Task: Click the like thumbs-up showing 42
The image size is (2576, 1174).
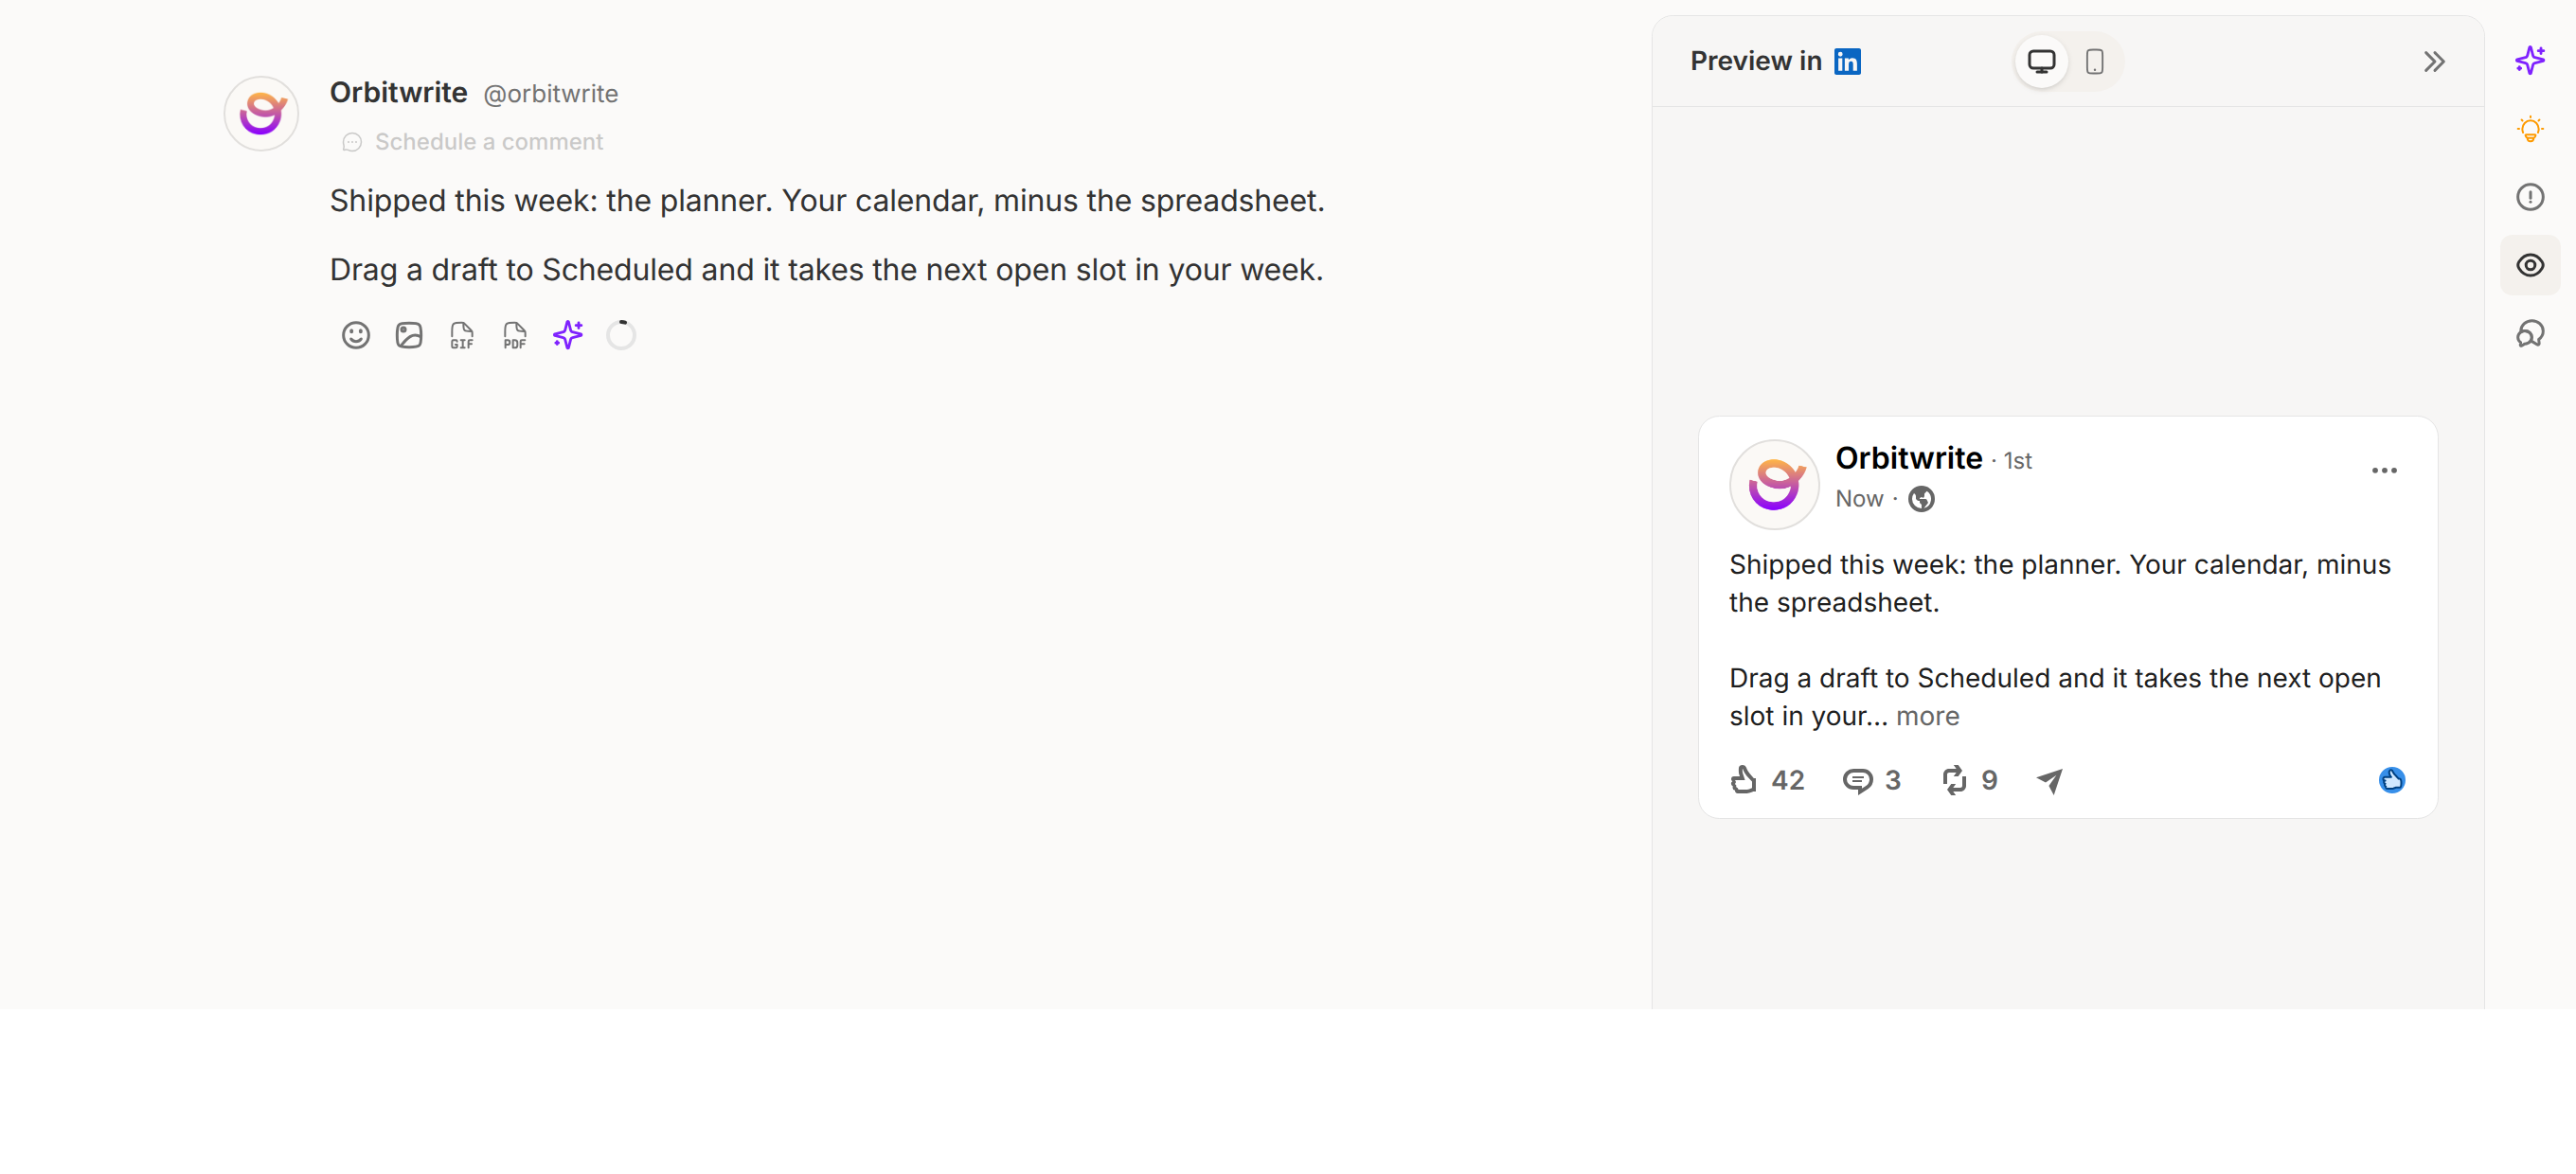Action: [x=1767, y=780]
